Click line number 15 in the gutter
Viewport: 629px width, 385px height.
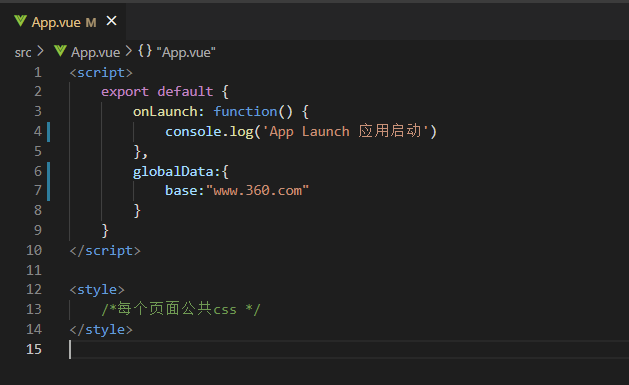click(x=34, y=349)
